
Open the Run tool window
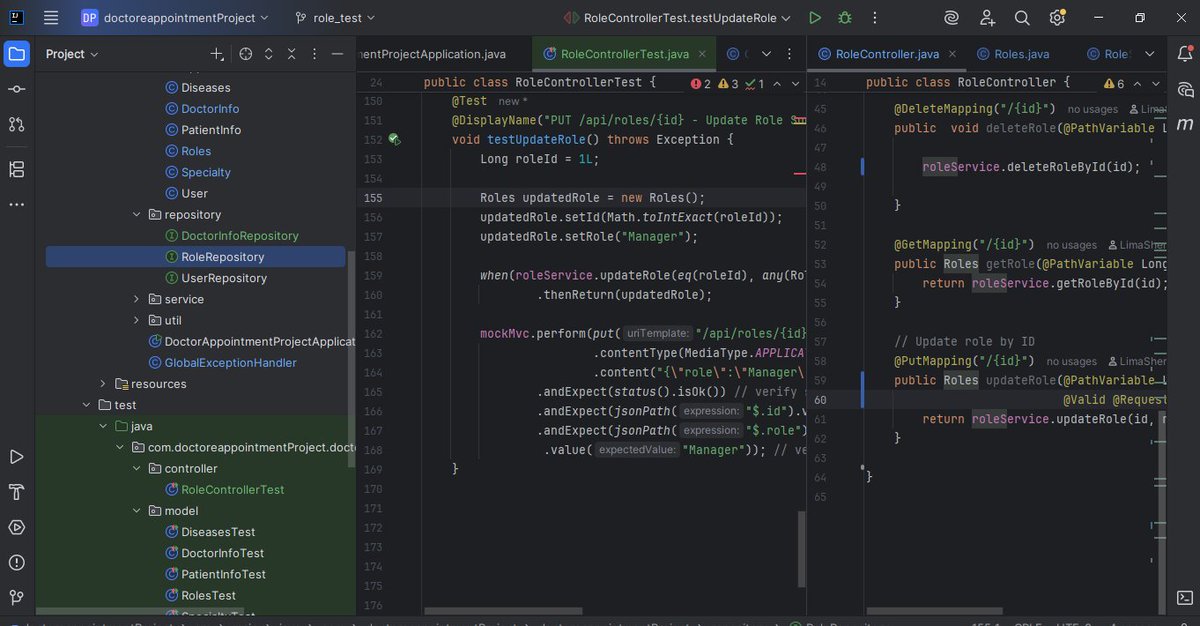pyautogui.click(x=16, y=457)
